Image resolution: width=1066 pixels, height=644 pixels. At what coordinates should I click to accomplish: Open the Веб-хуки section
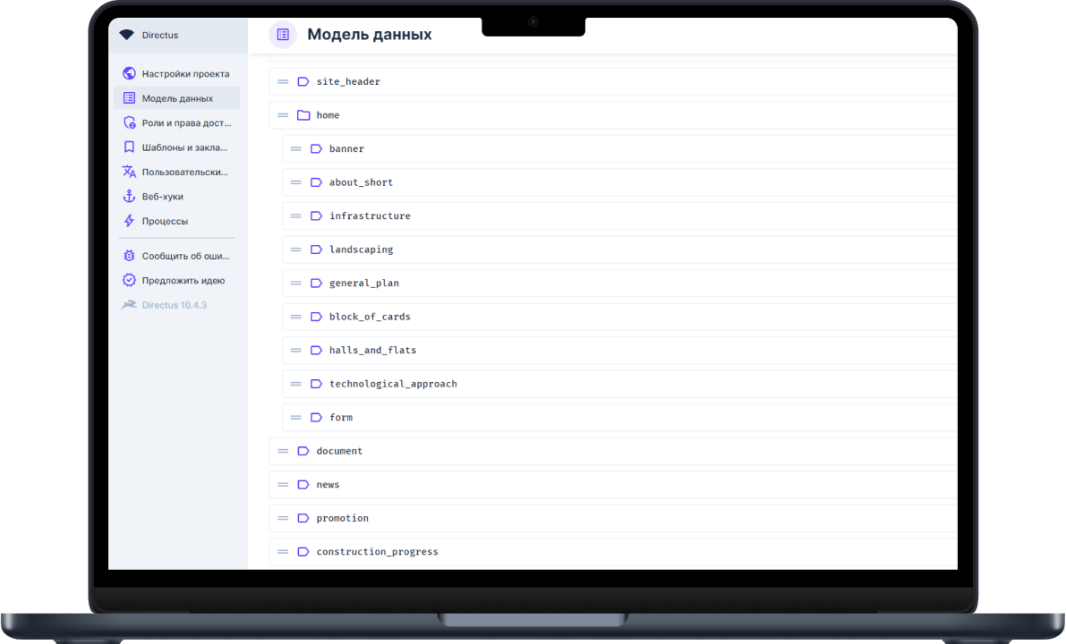click(x=177, y=196)
